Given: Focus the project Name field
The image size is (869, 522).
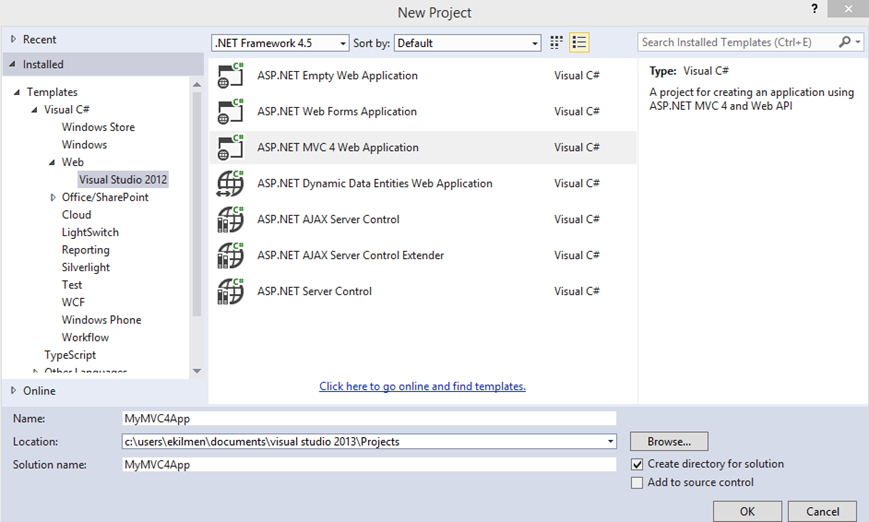Looking at the screenshot, I should 369,418.
